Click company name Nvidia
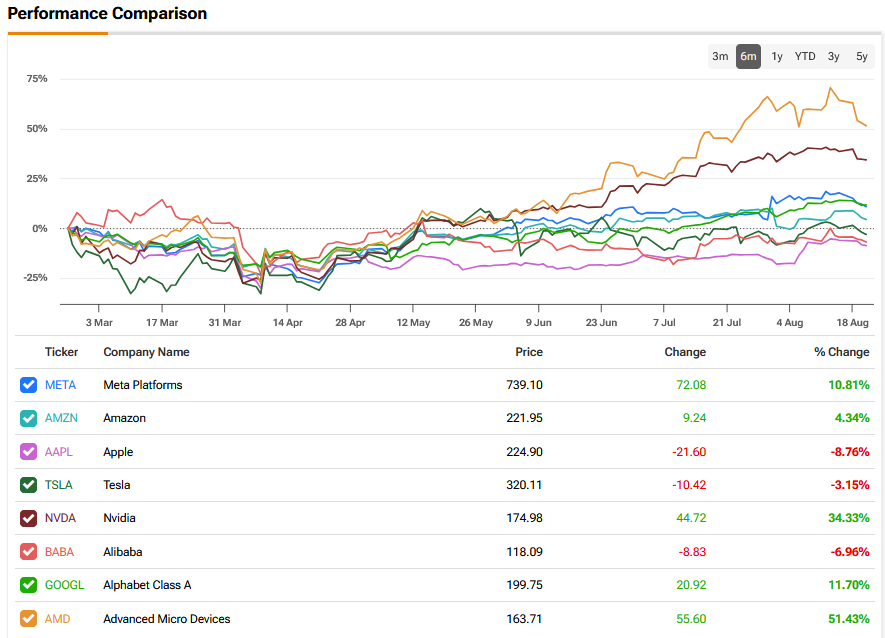 pyautogui.click(x=120, y=518)
